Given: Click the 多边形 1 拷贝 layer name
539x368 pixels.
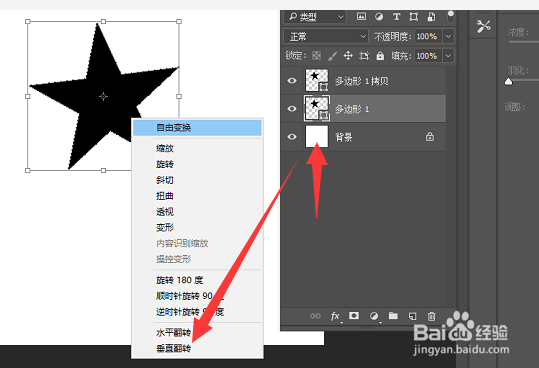Looking at the screenshot, I should coord(362,81).
